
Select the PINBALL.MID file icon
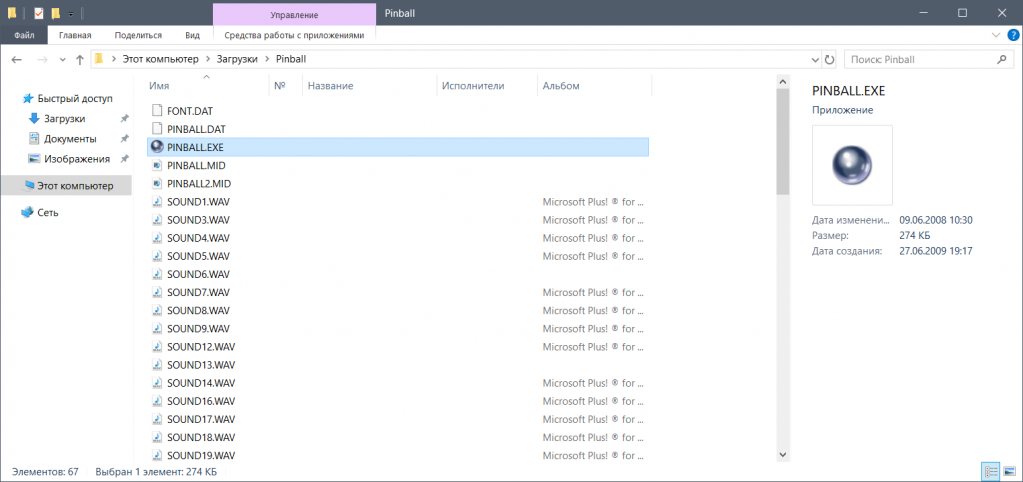coord(156,165)
